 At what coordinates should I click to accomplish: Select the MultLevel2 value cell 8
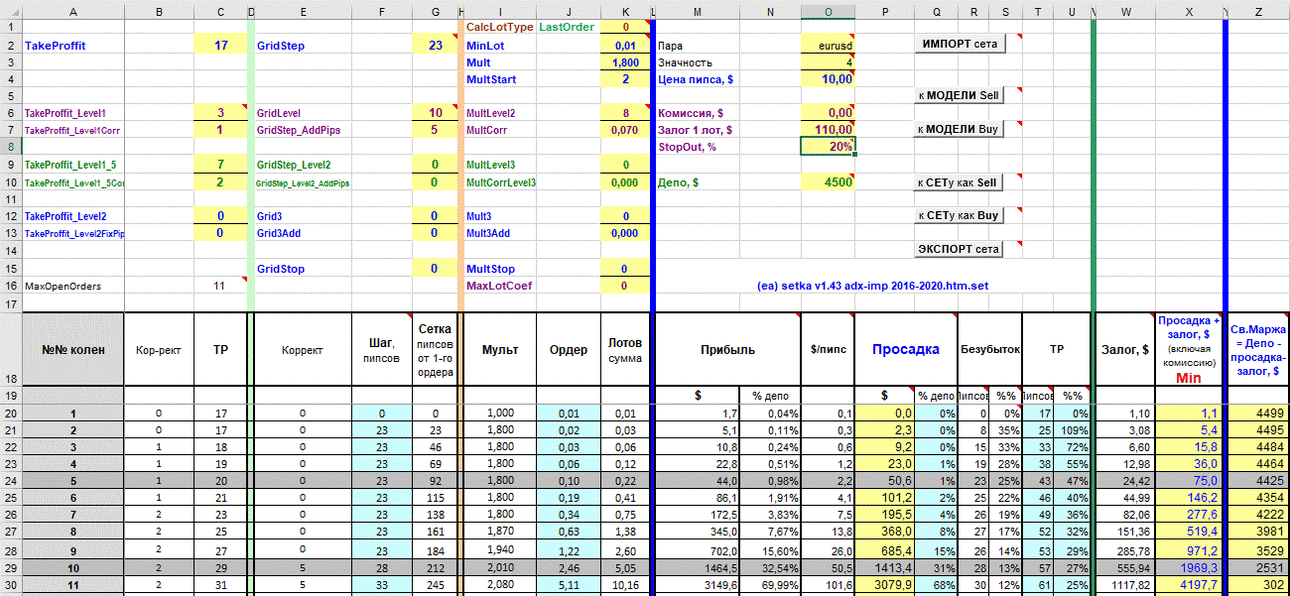pos(625,113)
